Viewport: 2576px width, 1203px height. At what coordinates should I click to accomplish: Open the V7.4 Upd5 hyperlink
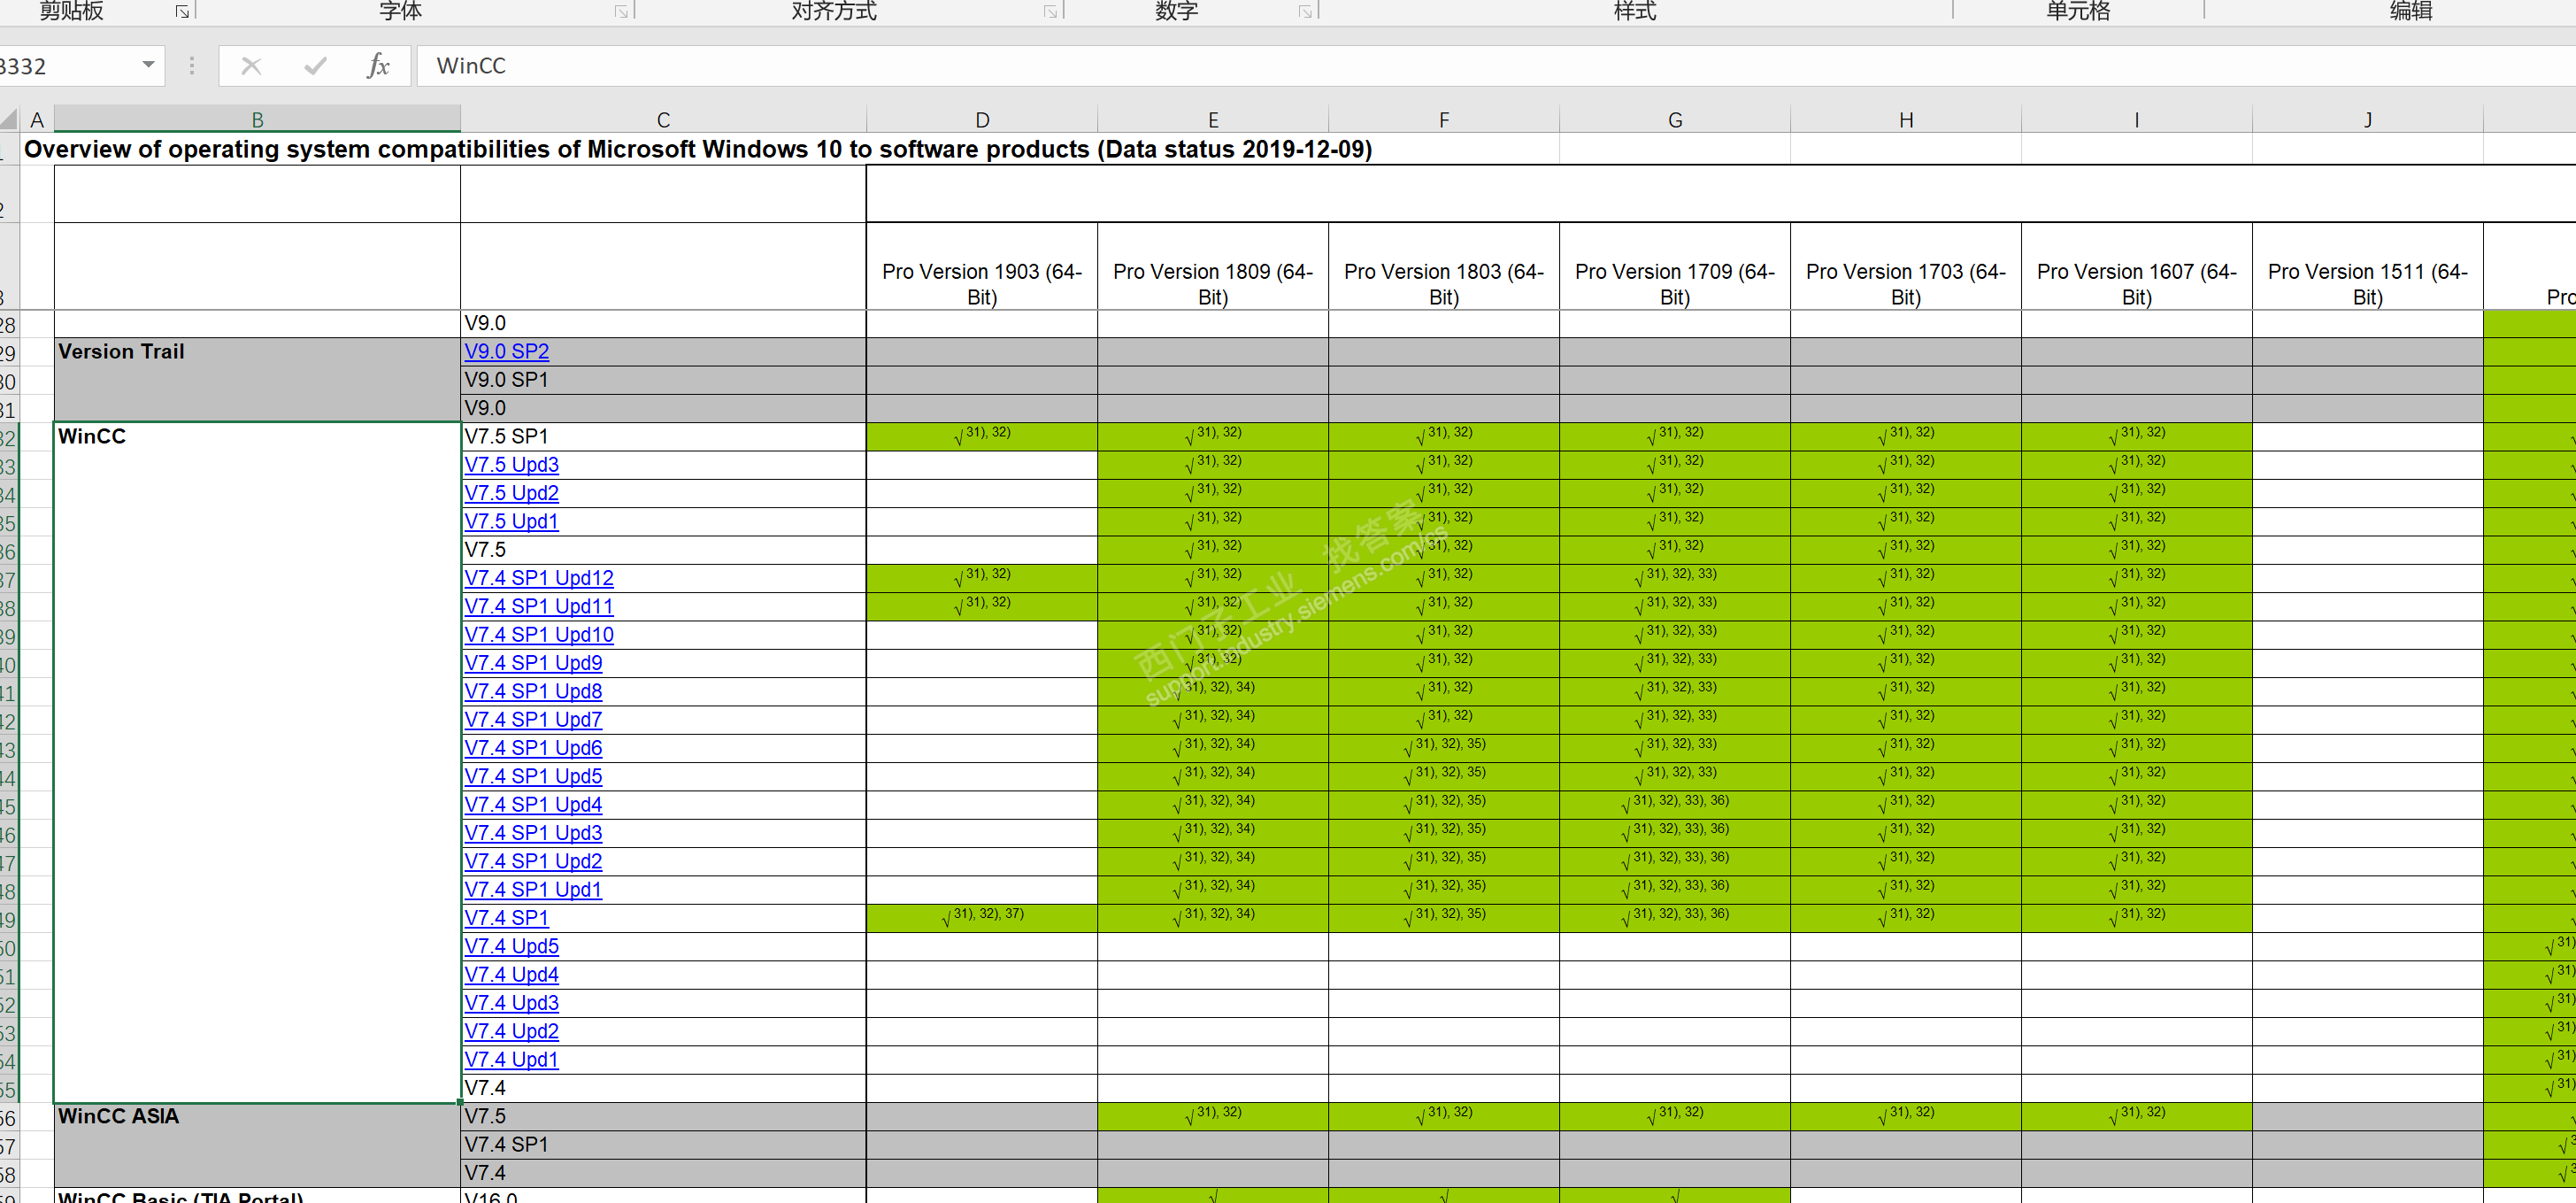pyautogui.click(x=512, y=946)
